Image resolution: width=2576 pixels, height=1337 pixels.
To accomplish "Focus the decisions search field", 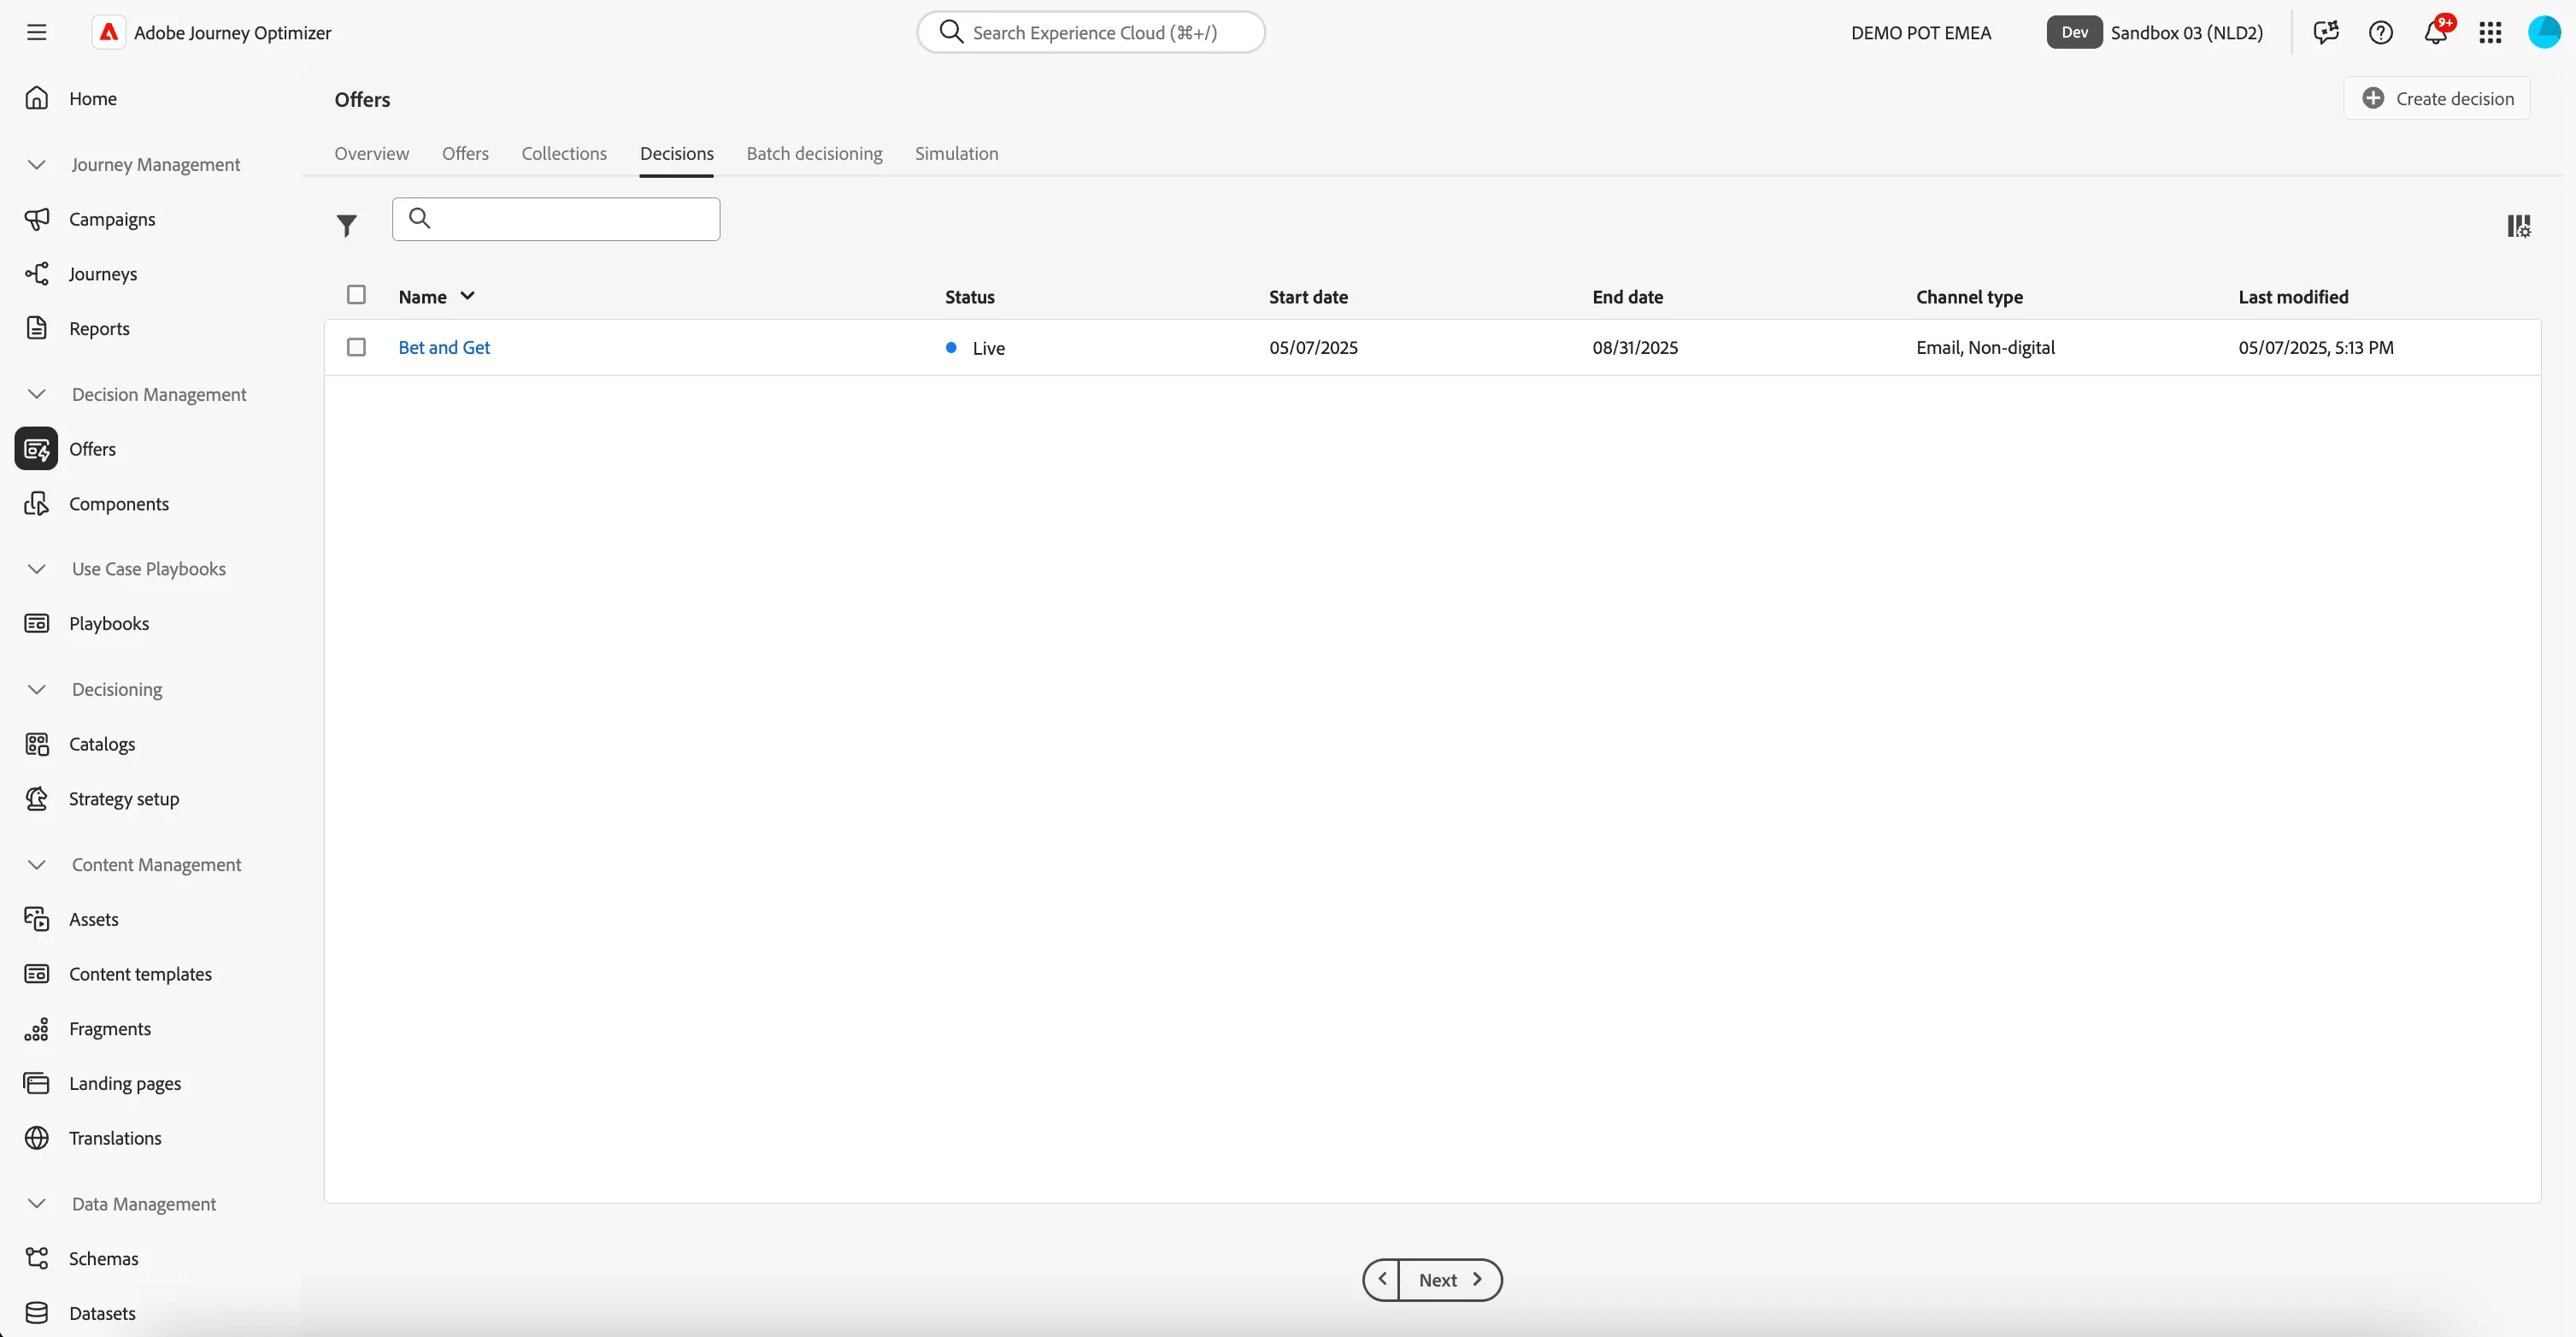I will (x=556, y=219).
